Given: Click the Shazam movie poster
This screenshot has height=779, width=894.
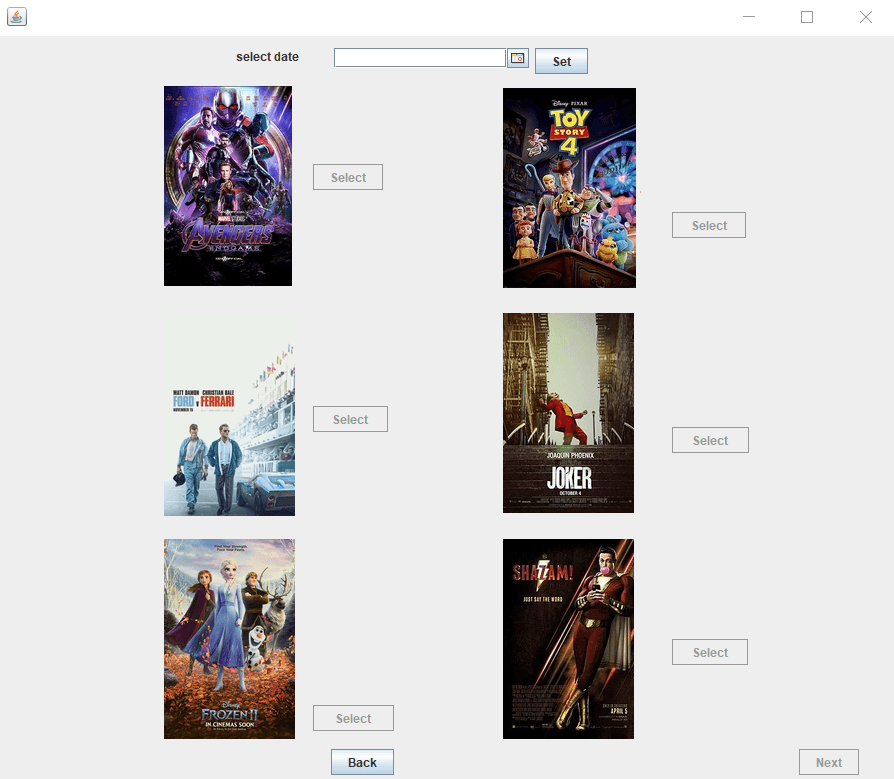Looking at the screenshot, I should 568,639.
